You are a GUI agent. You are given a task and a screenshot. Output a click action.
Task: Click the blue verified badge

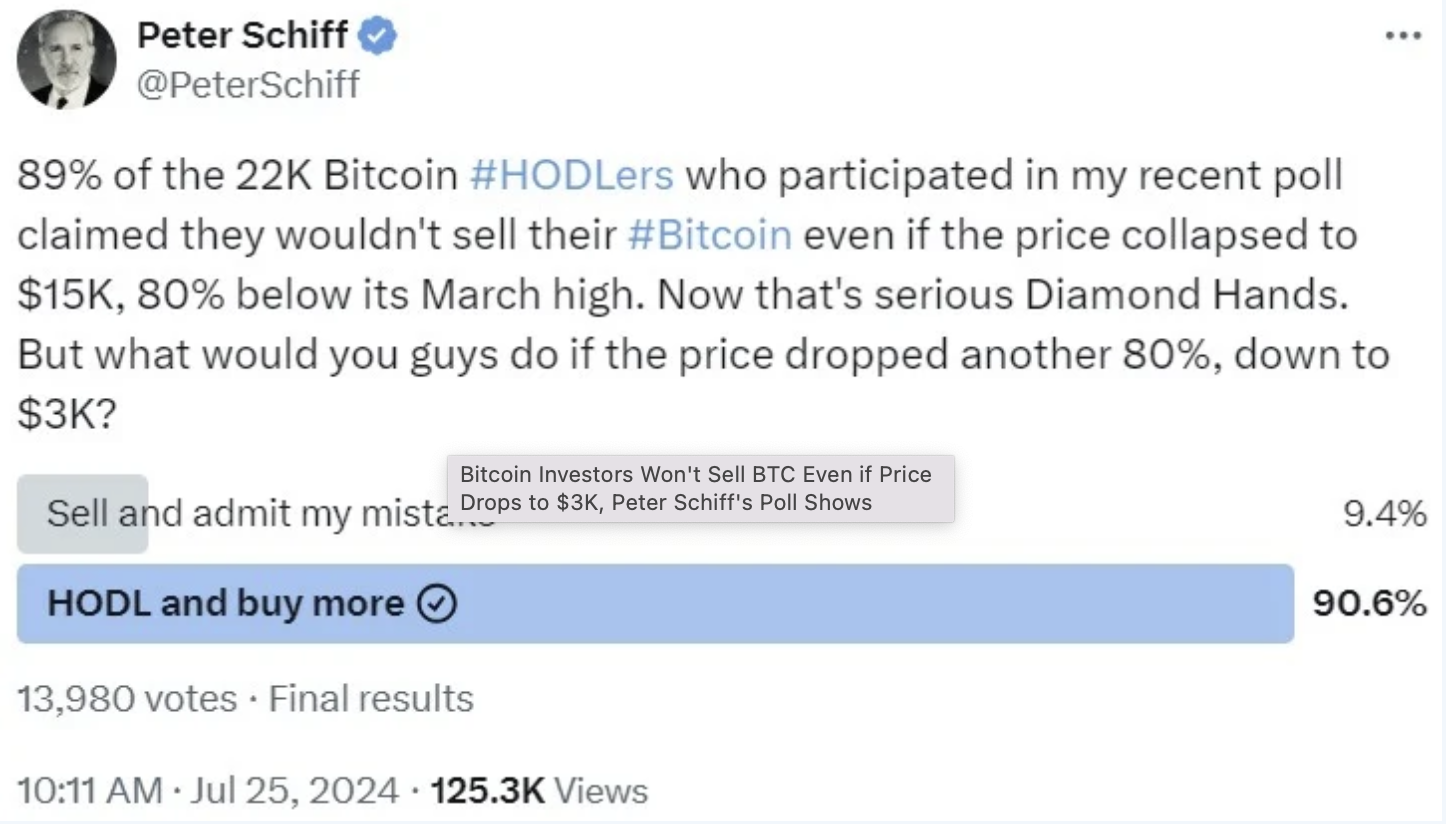pos(378,36)
